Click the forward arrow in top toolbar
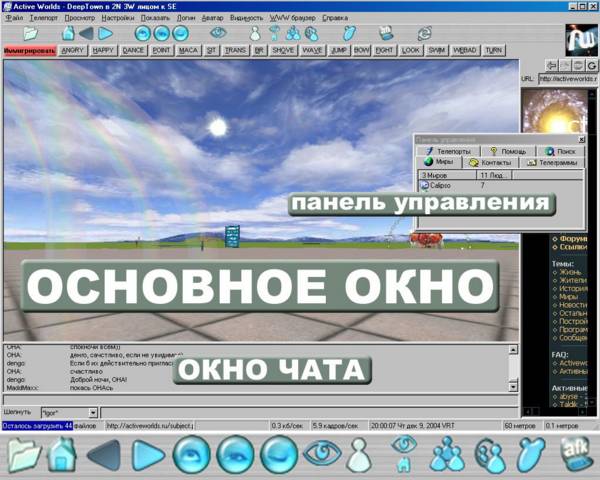Image resolution: width=600 pixels, height=480 pixels. point(105,34)
